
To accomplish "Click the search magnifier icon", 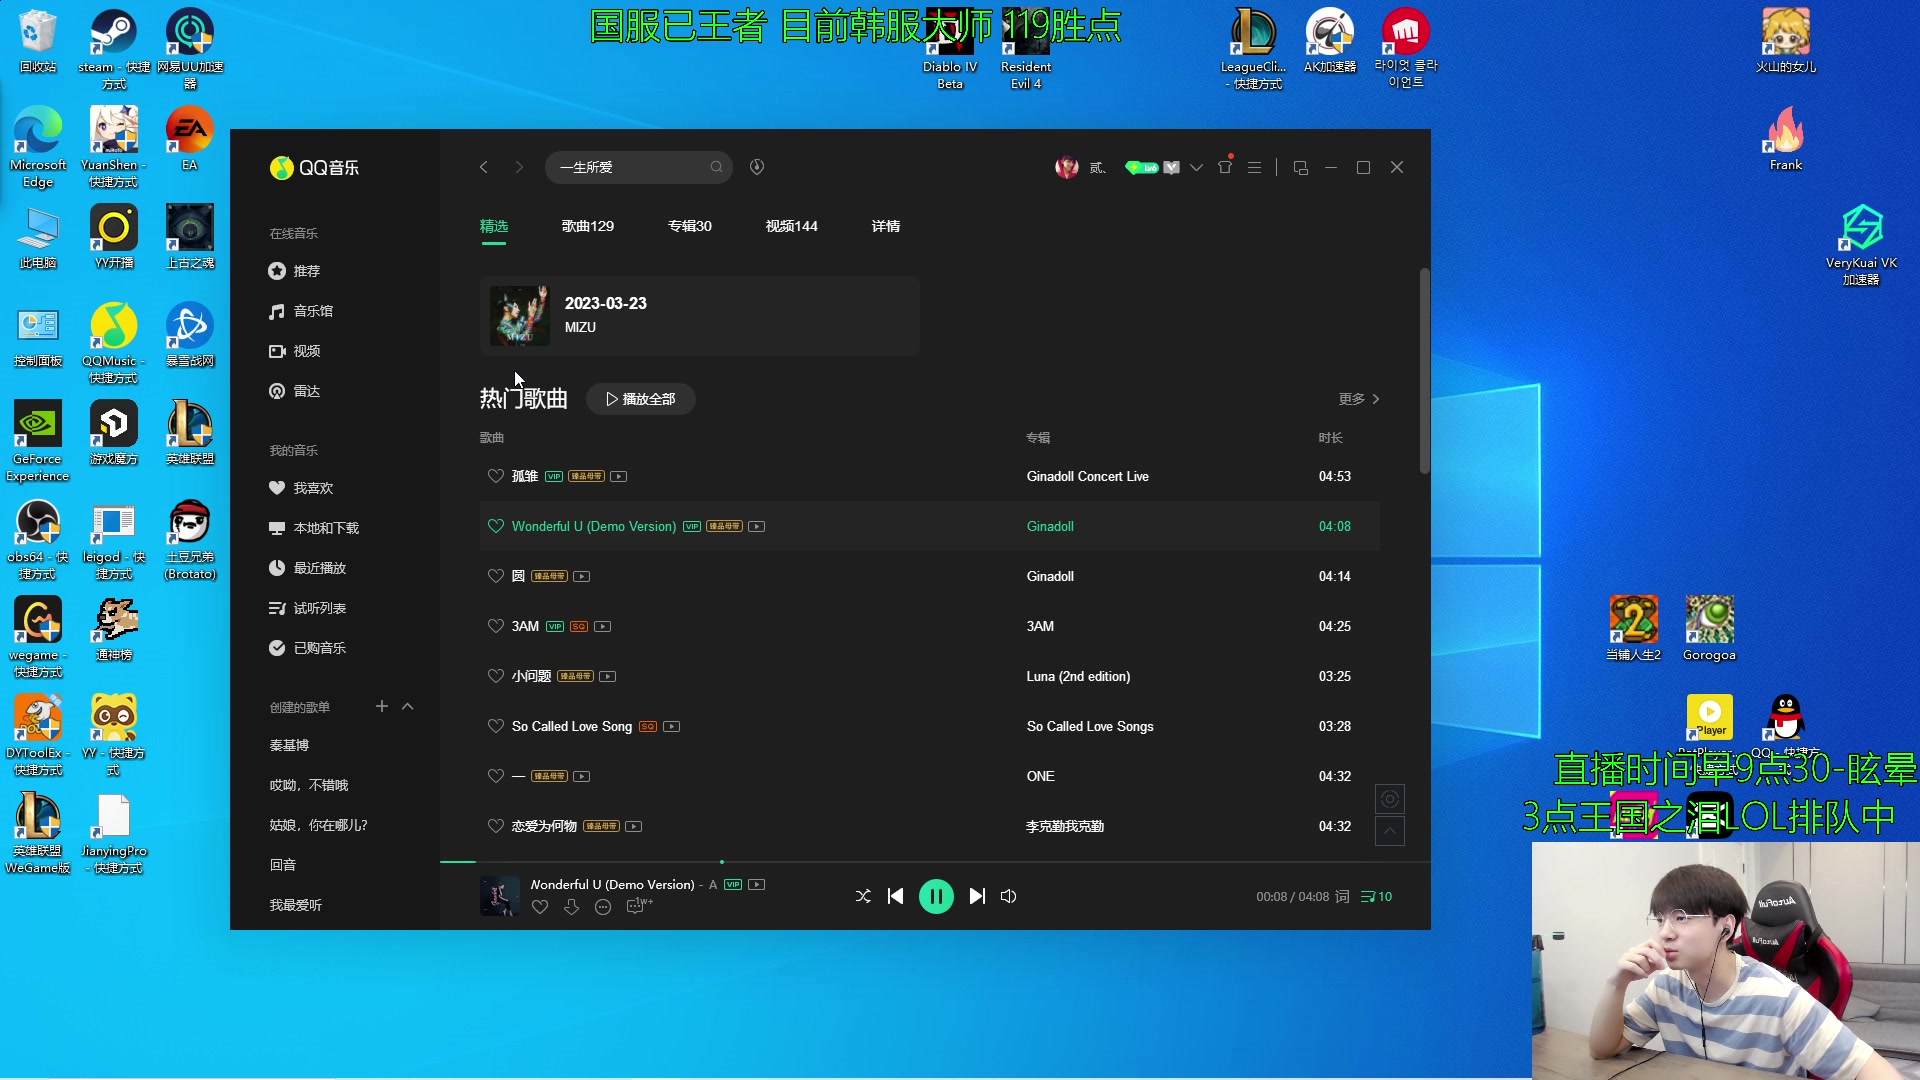I will tap(716, 167).
